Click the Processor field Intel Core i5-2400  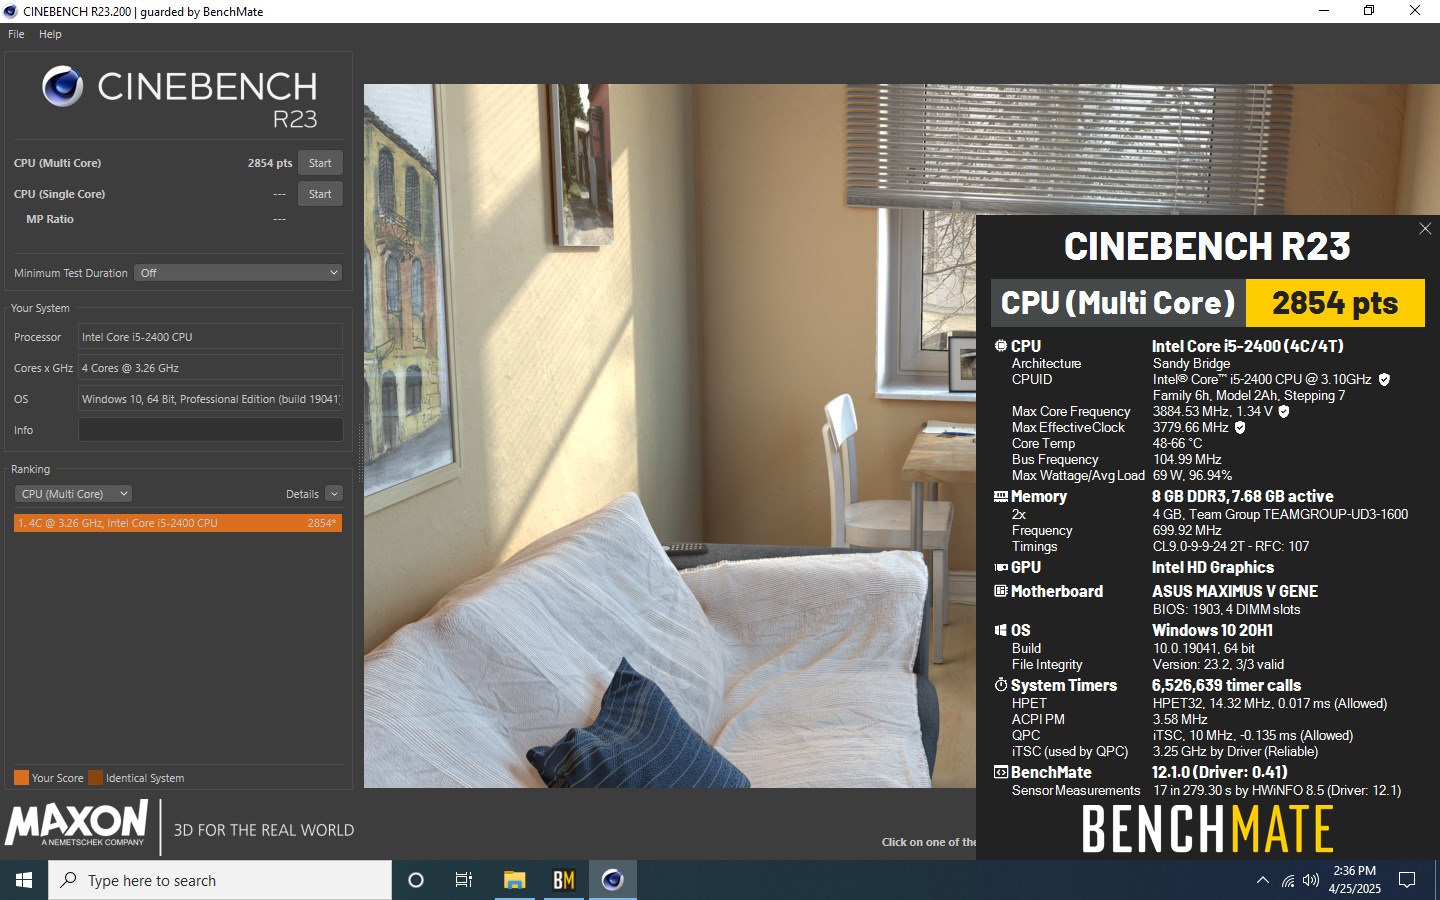[x=210, y=337]
